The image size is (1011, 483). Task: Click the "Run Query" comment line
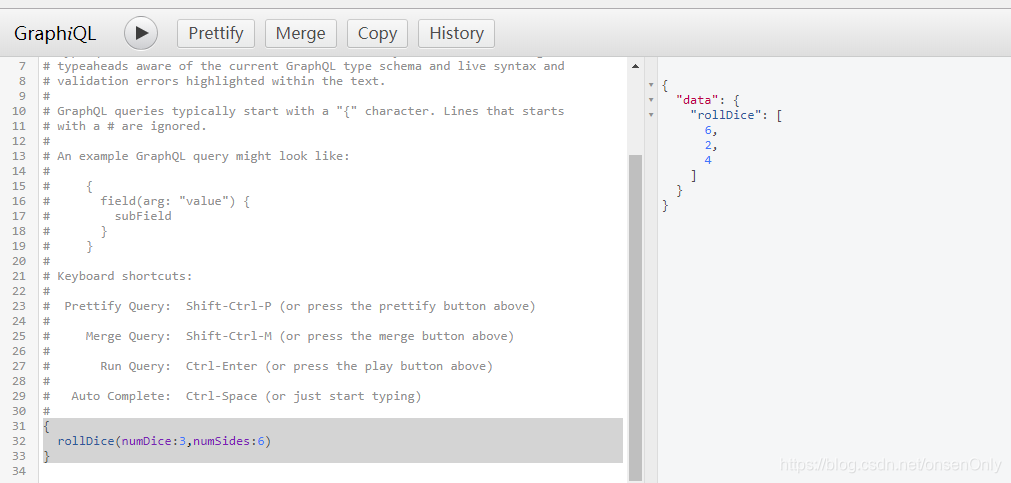point(268,366)
